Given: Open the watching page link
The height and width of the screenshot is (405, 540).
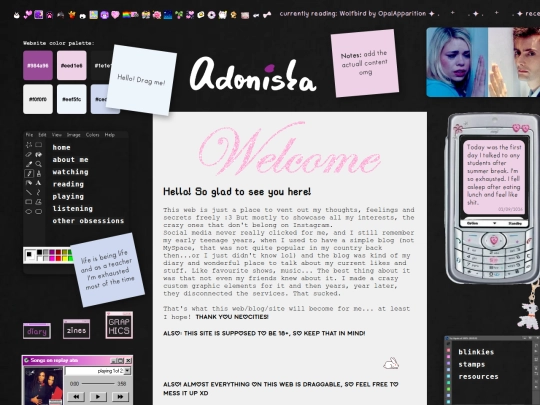Looking at the screenshot, I should click(x=71, y=172).
